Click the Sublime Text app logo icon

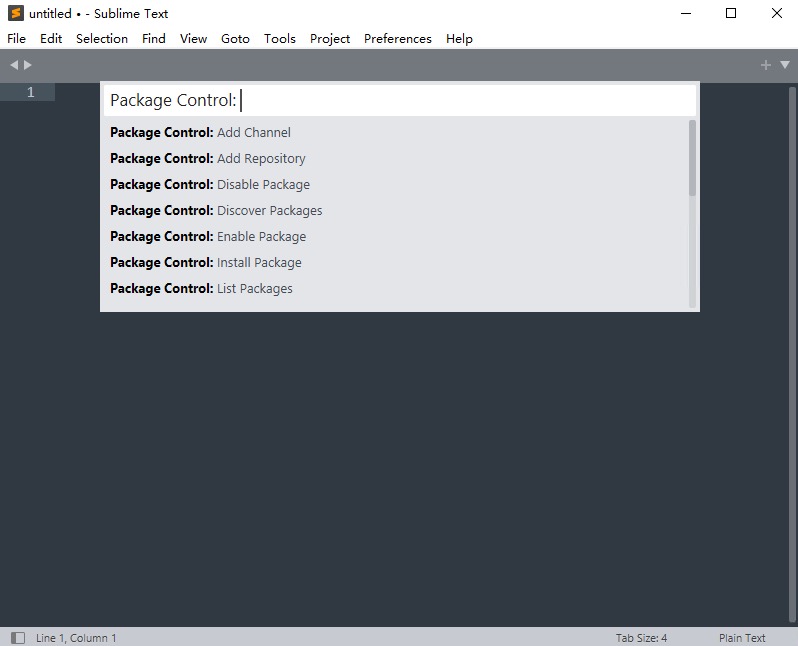(16, 13)
